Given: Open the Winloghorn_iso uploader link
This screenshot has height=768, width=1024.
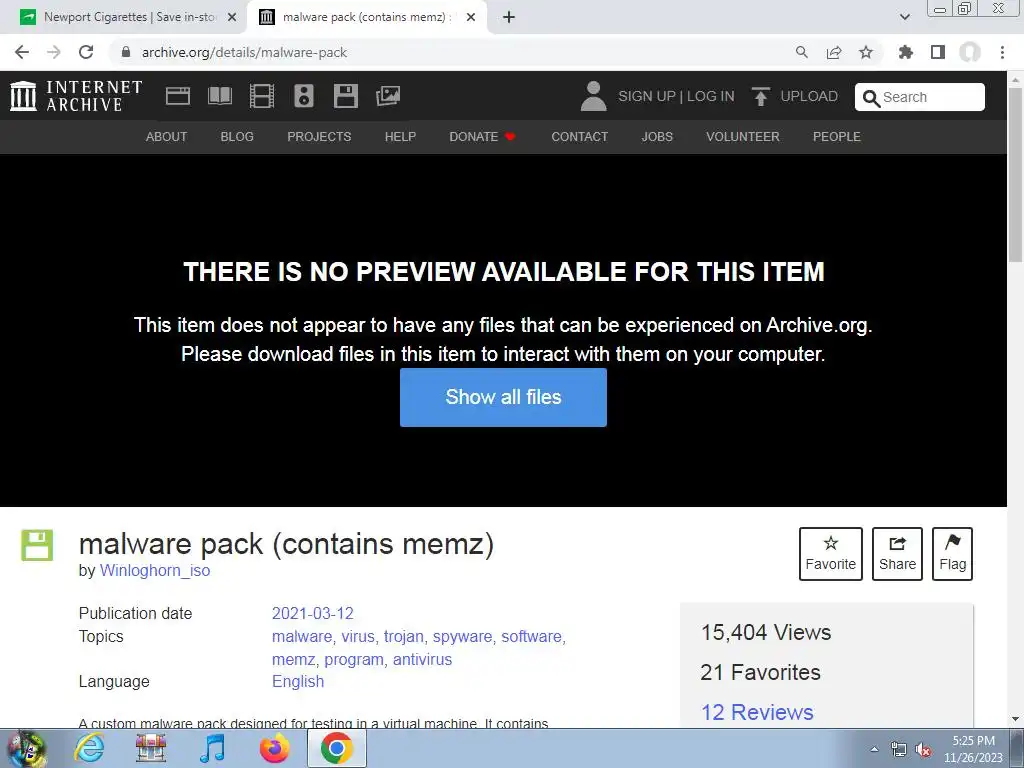Looking at the screenshot, I should 155,570.
